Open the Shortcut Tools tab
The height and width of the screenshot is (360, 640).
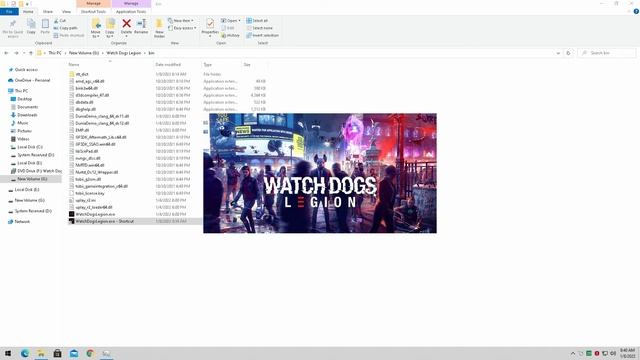pyautogui.click(x=93, y=12)
